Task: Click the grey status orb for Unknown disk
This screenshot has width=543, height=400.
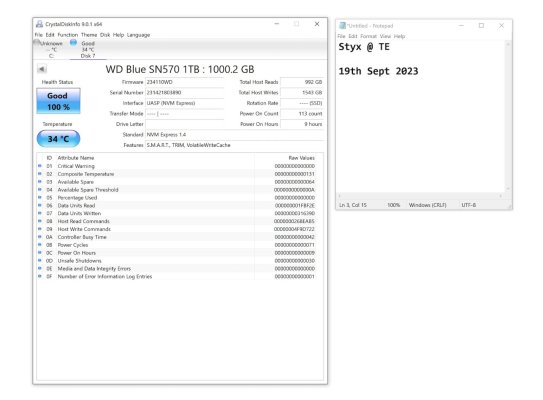Action: [x=36, y=43]
